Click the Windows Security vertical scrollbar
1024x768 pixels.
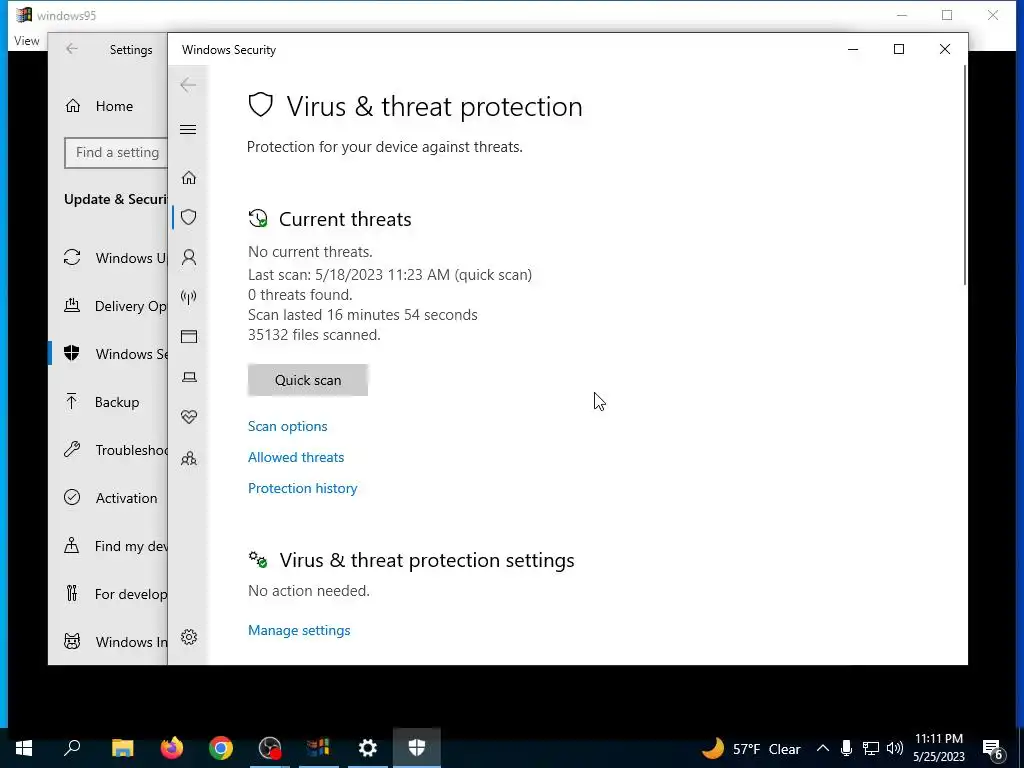(x=965, y=176)
